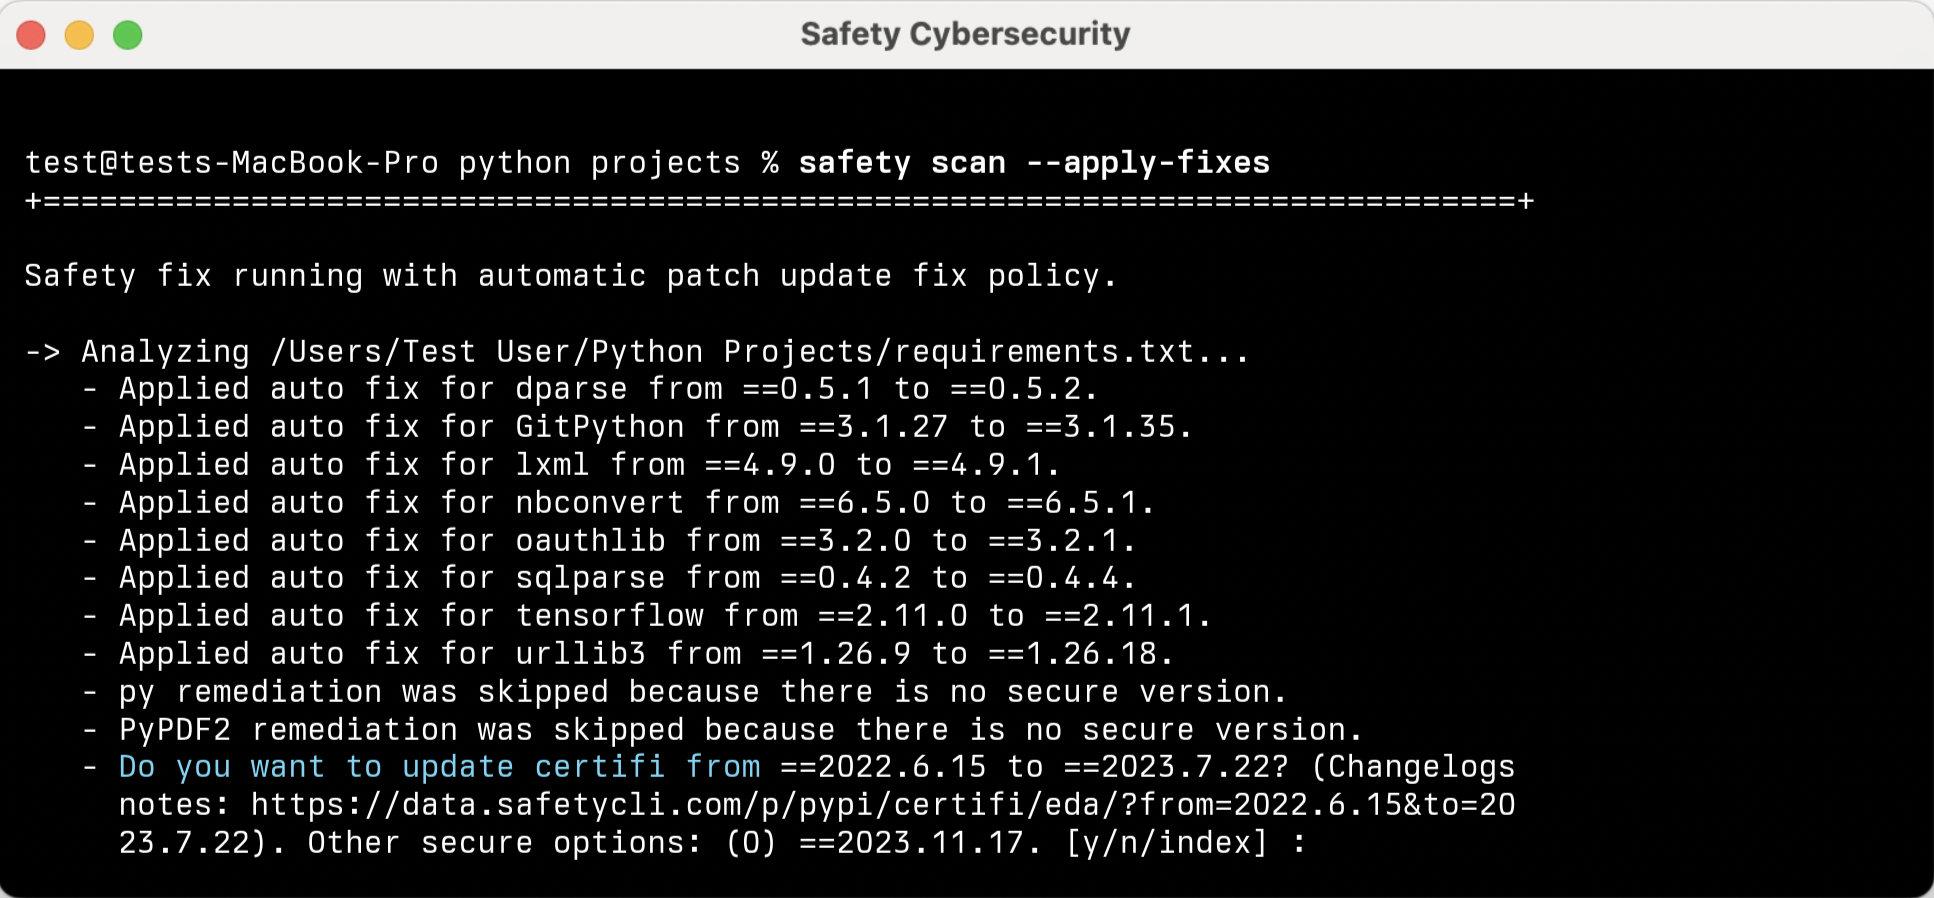1934x898 pixels.
Task: Click the "Safety fix running" policy message
Action: (x=570, y=276)
